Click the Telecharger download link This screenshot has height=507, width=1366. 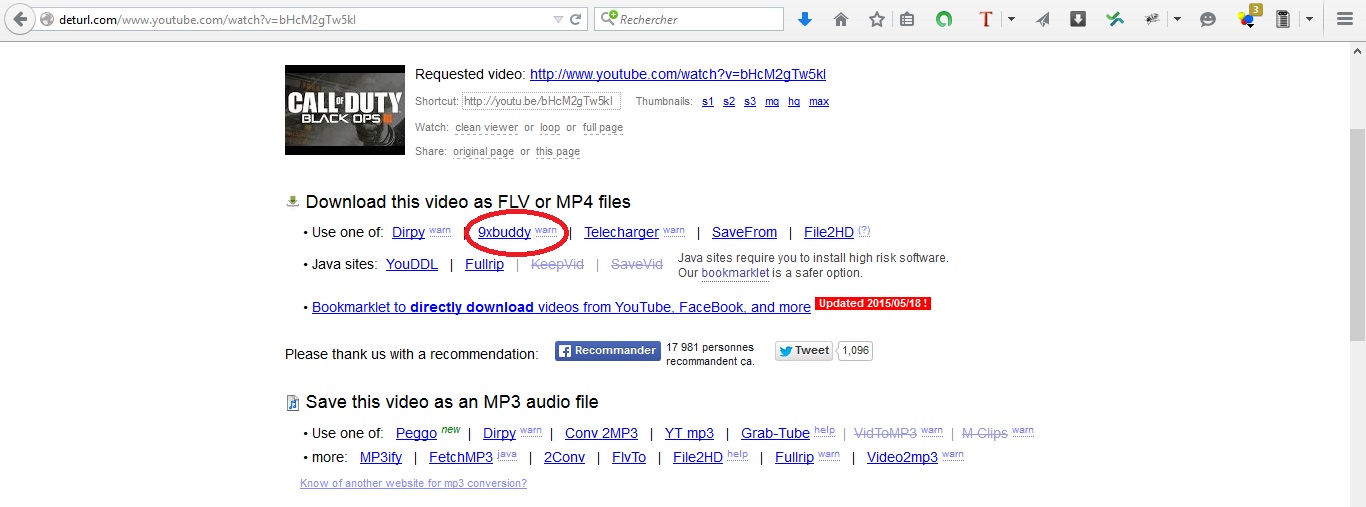[x=621, y=232]
